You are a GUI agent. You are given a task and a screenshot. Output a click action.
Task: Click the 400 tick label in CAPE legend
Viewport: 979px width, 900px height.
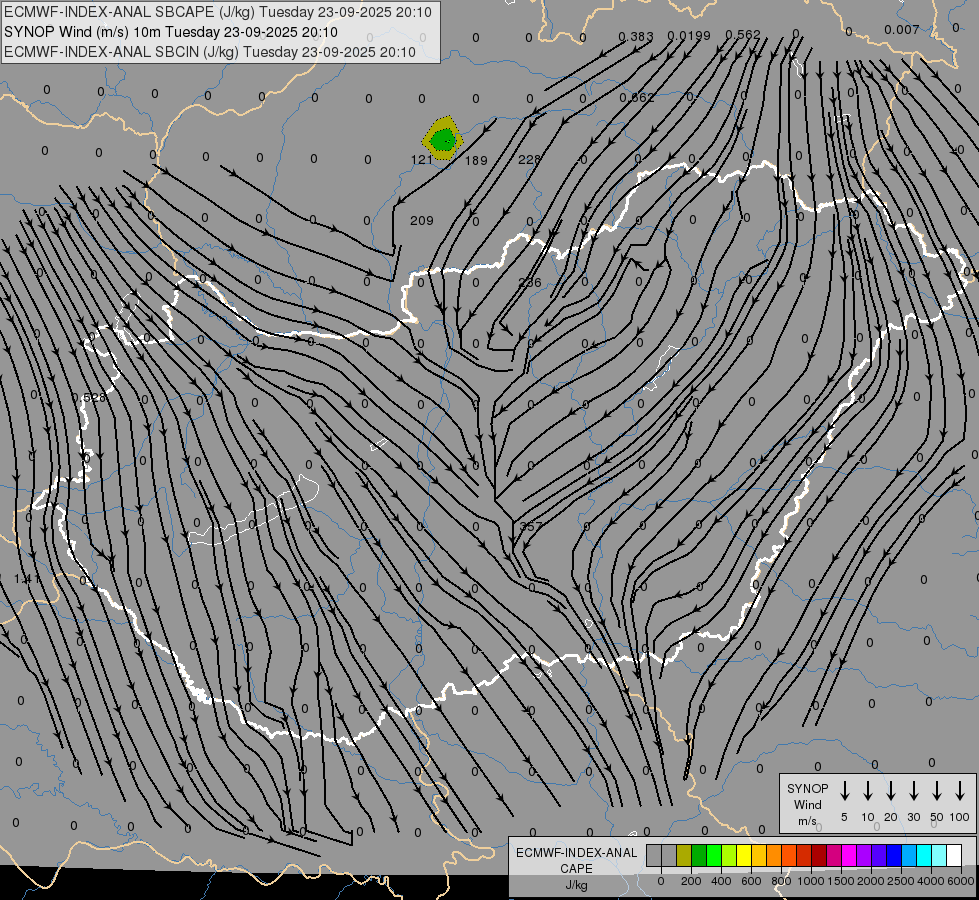pos(721,881)
